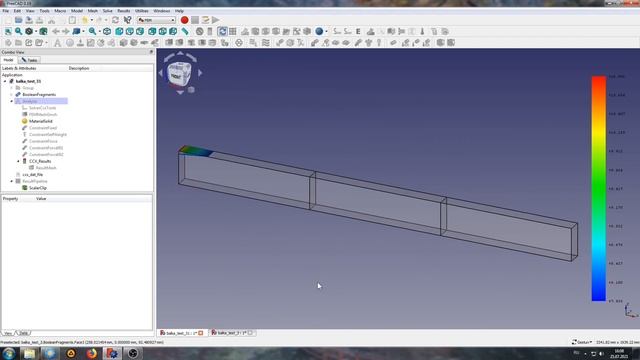Open the Results menu

124,11
